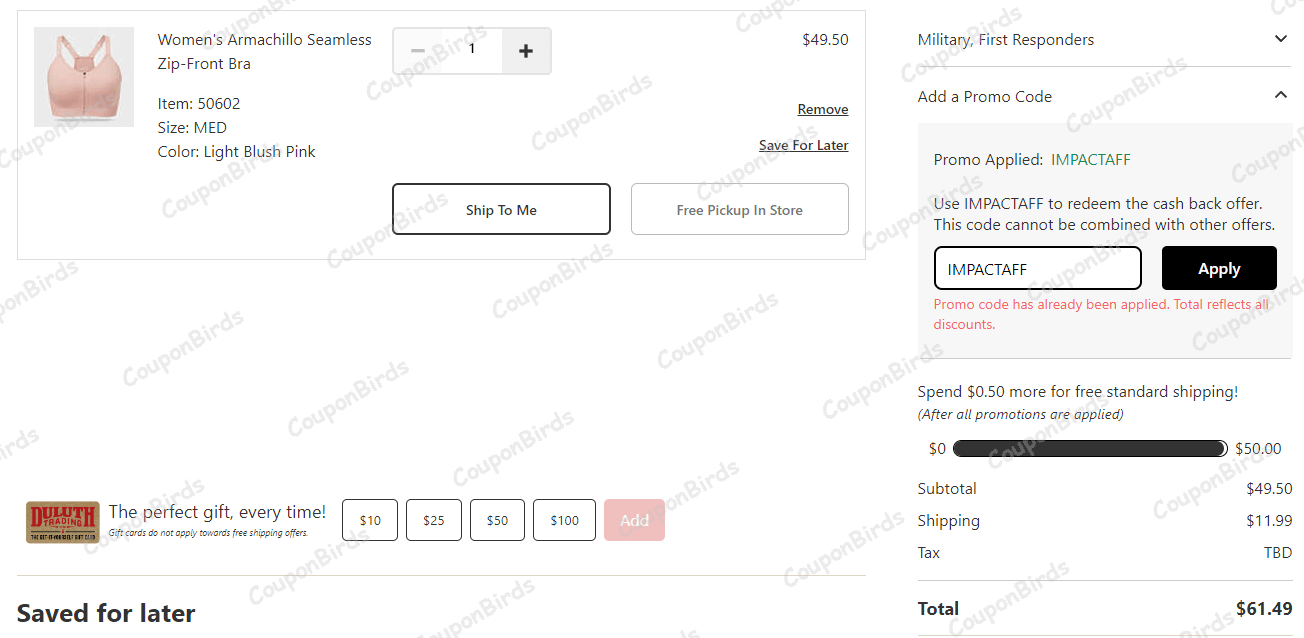Click the plus icon to increase quantity
Viewport: 1304px width, 638px height.
(526, 51)
